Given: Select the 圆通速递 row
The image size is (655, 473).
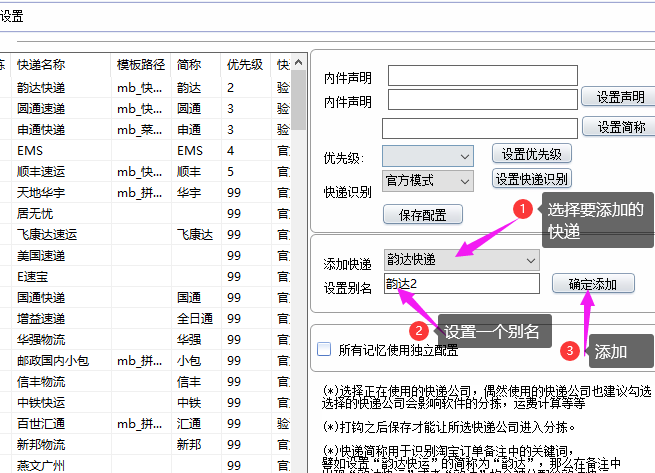Looking at the screenshot, I should (x=41, y=109).
